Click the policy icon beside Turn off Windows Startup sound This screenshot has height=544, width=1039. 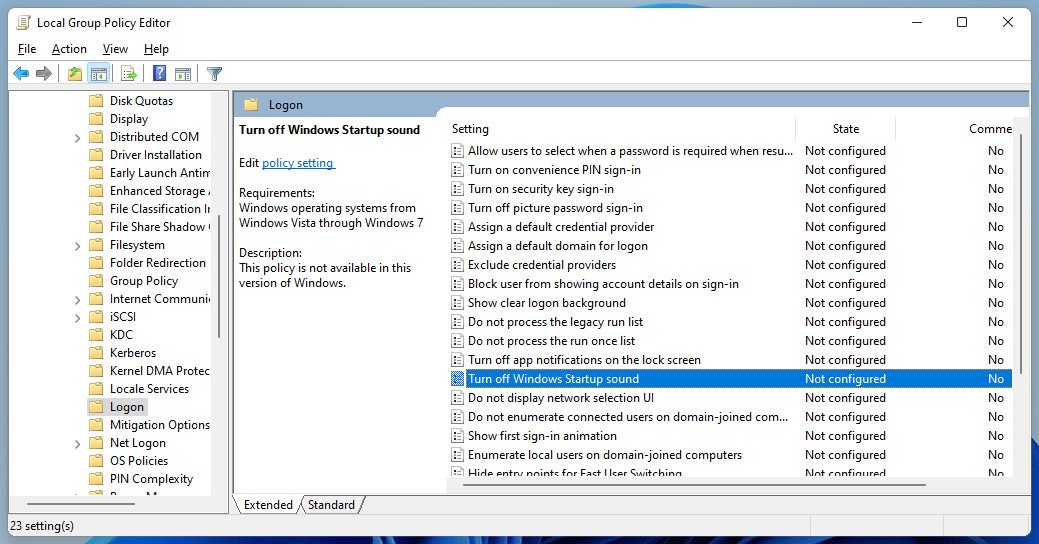point(457,379)
